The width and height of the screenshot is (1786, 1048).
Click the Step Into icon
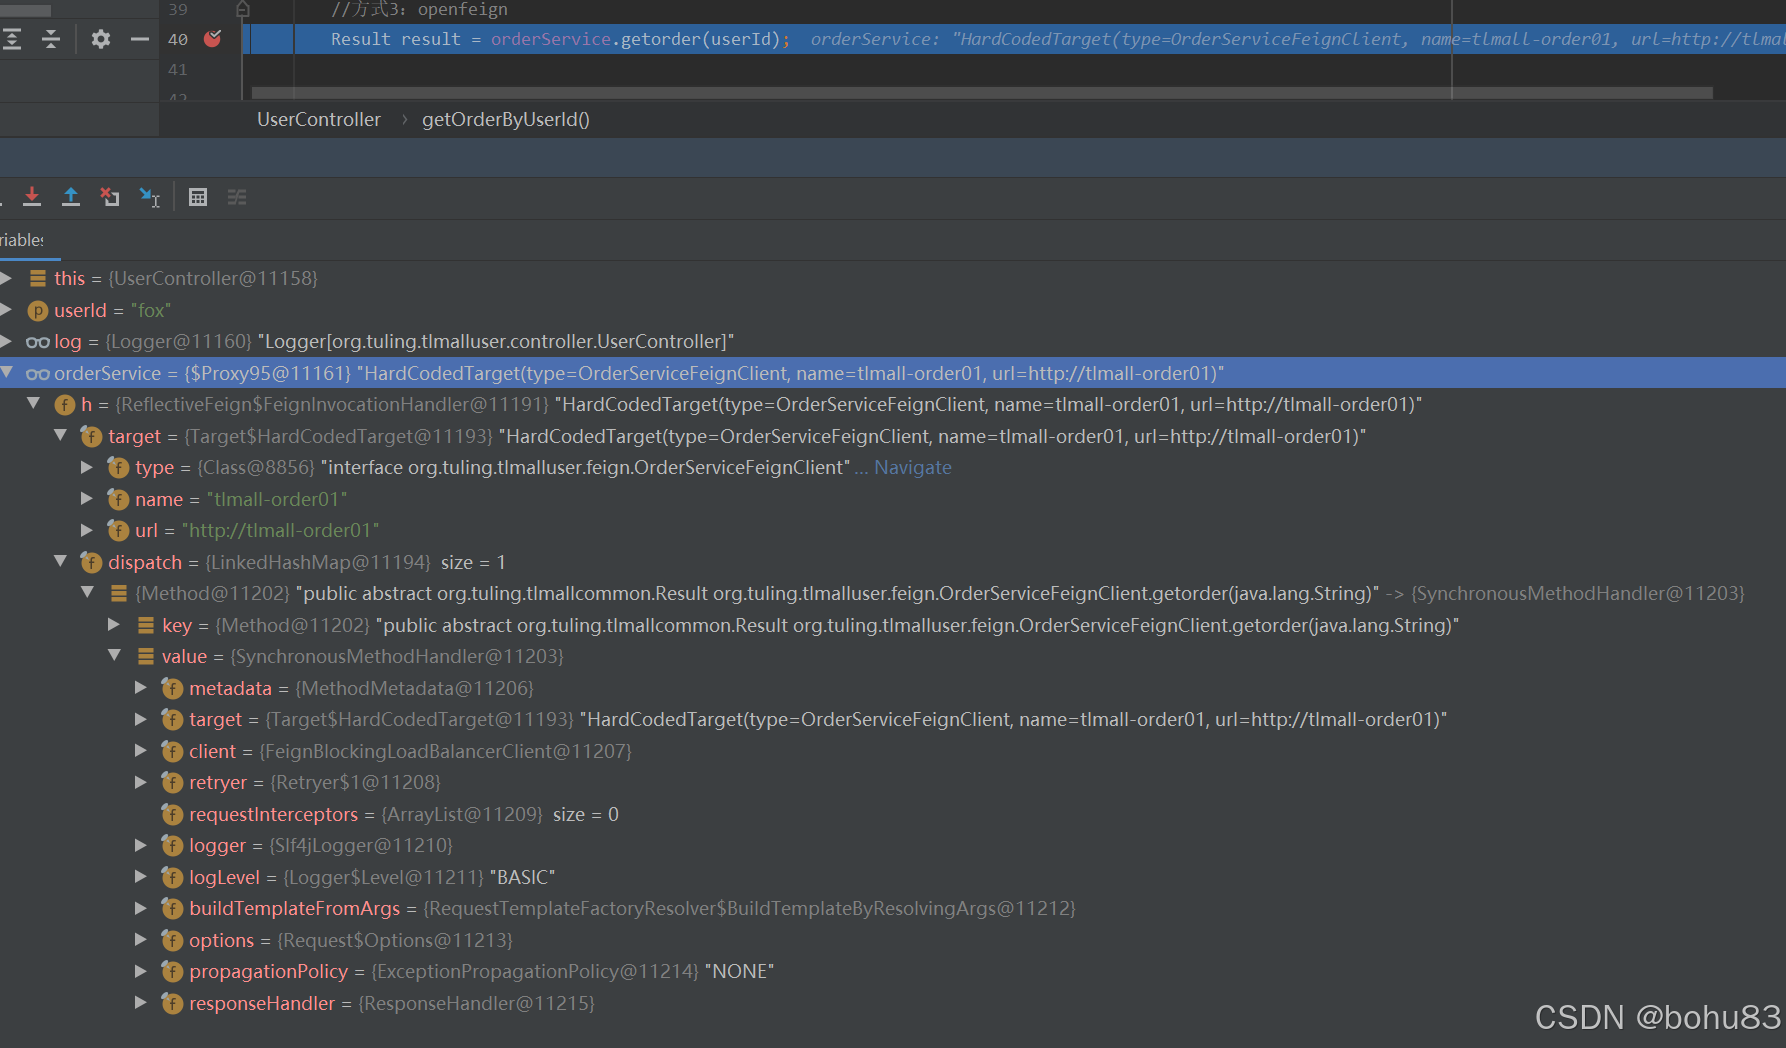(32, 197)
